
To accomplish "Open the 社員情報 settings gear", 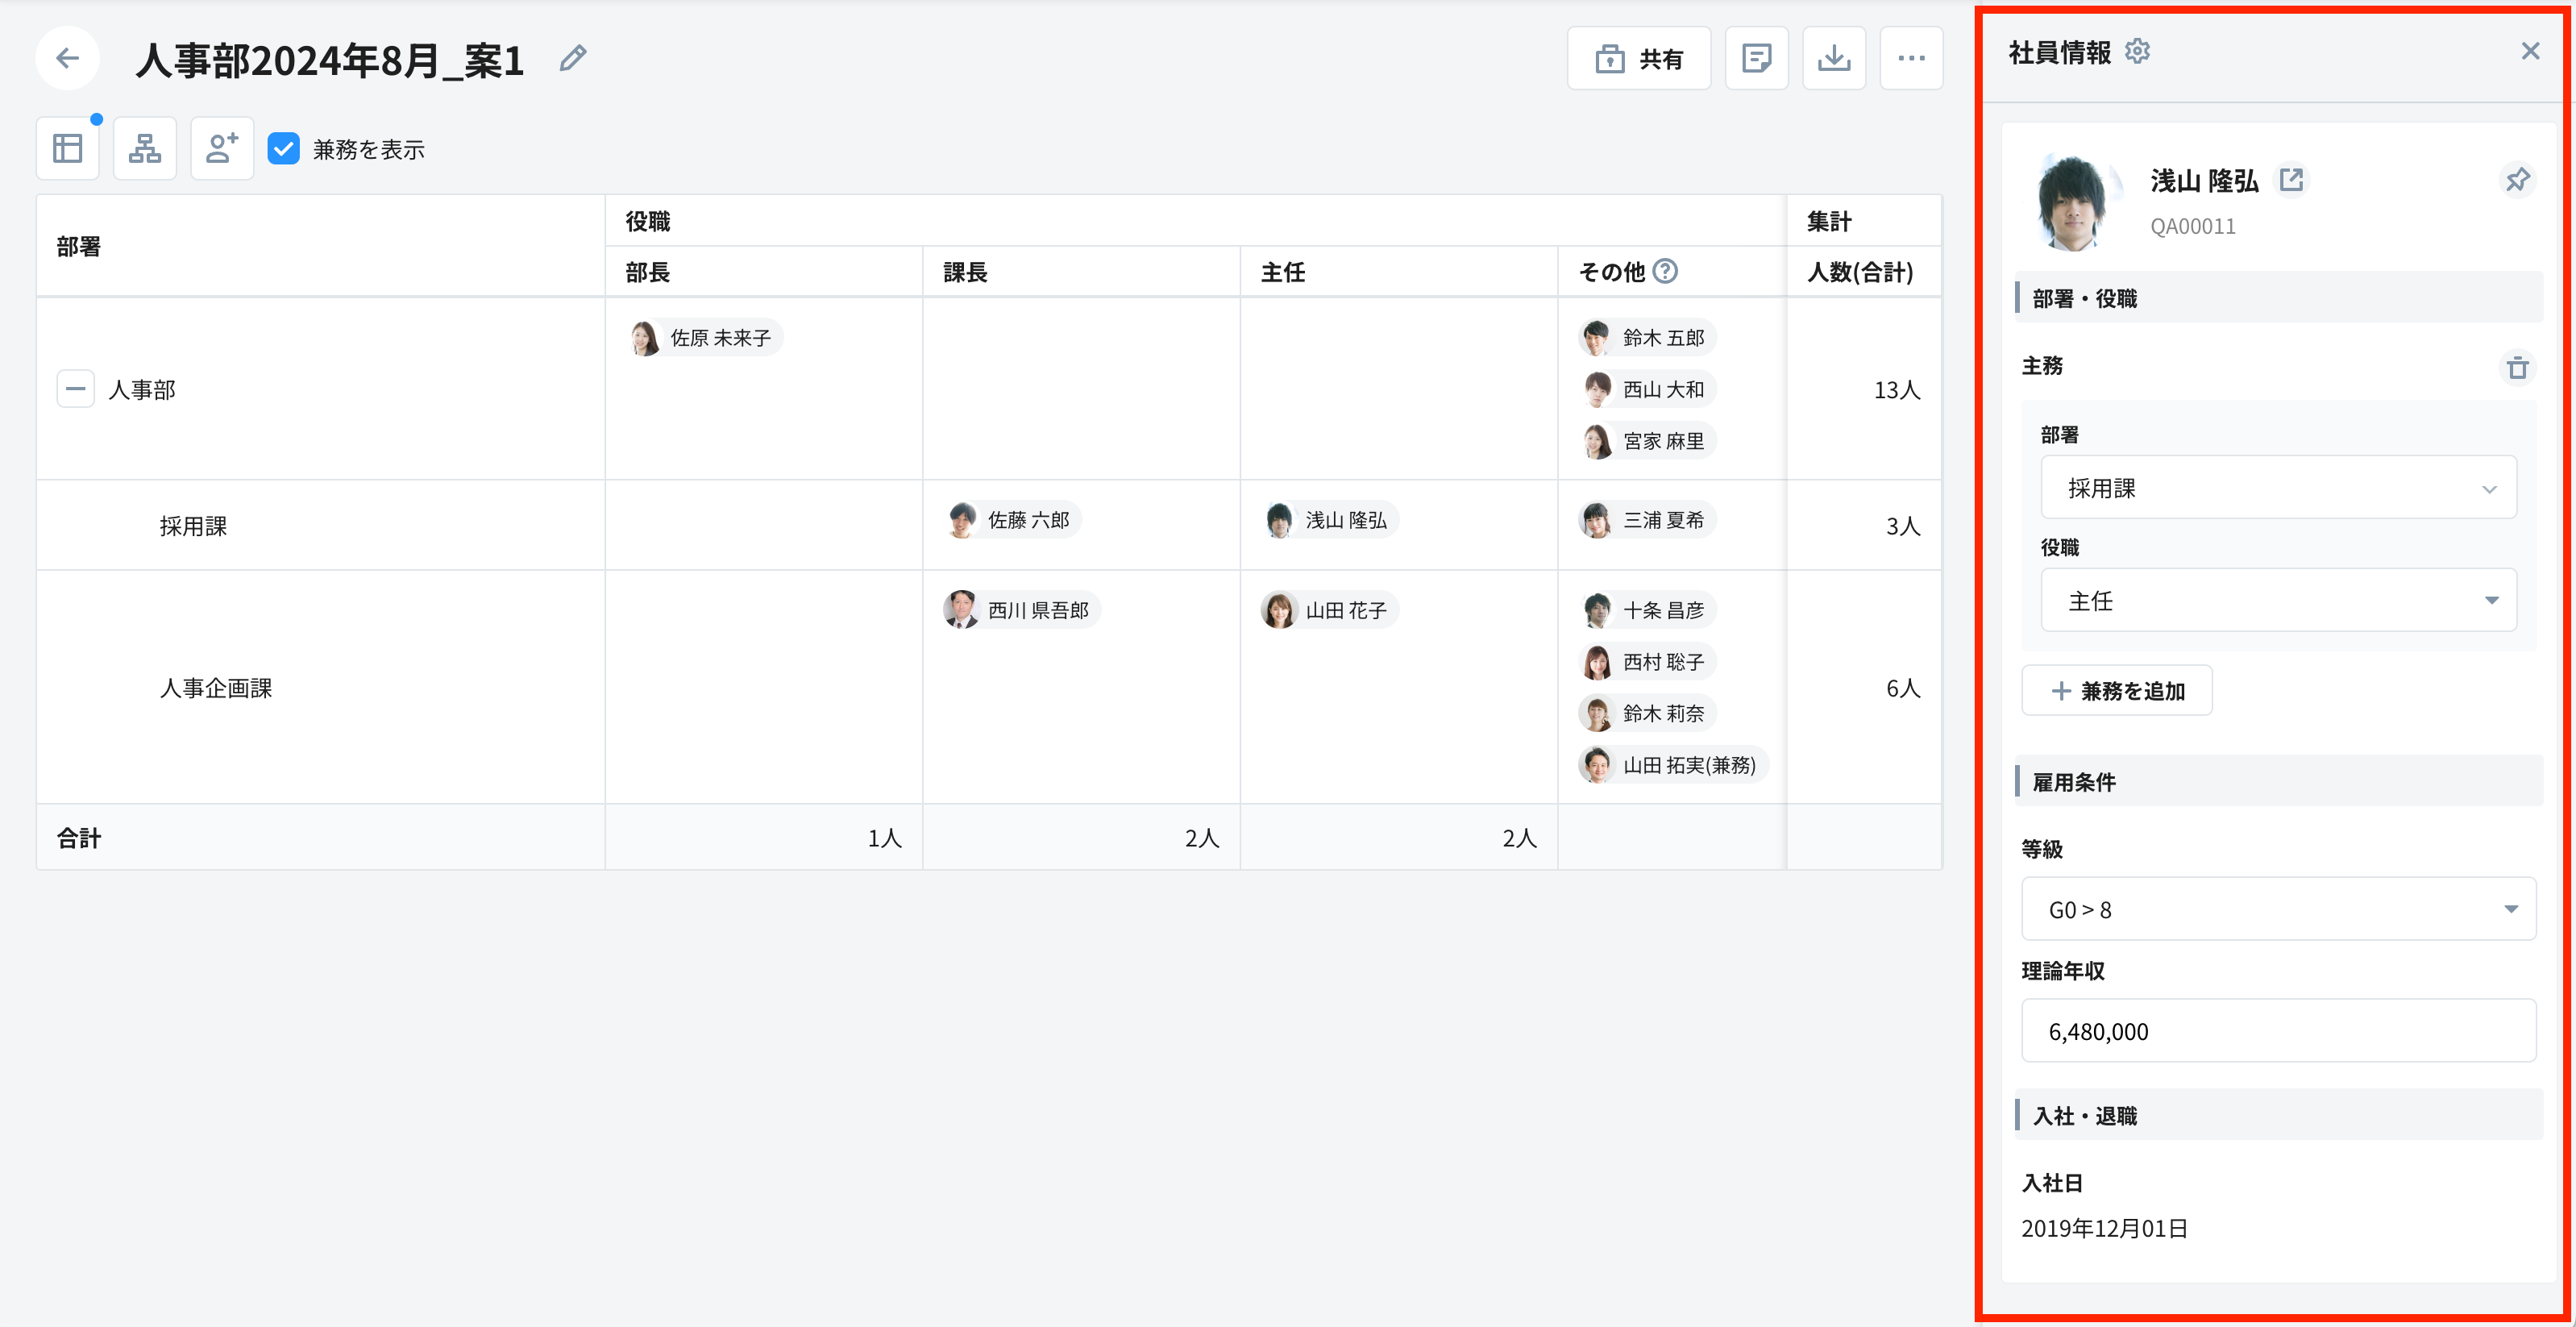I will tap(2137, 51).
